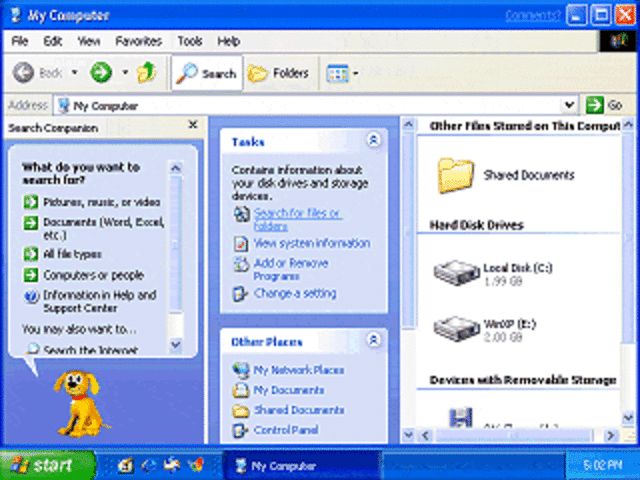Go up one folder level
This screenshot has width=640, height=480.
coord(146,72)
